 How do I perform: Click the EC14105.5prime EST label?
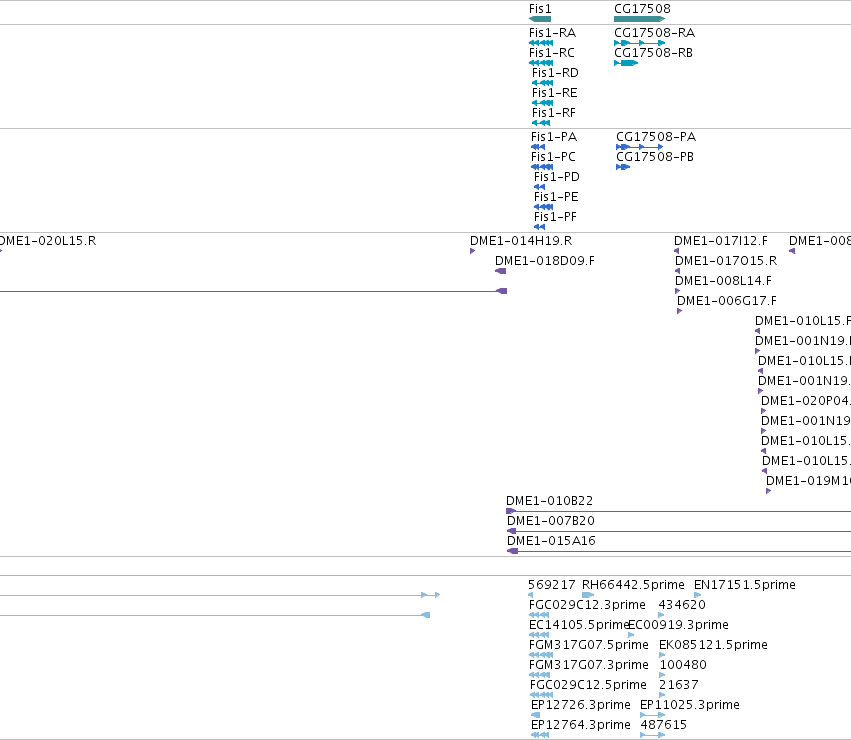[579, 625]
